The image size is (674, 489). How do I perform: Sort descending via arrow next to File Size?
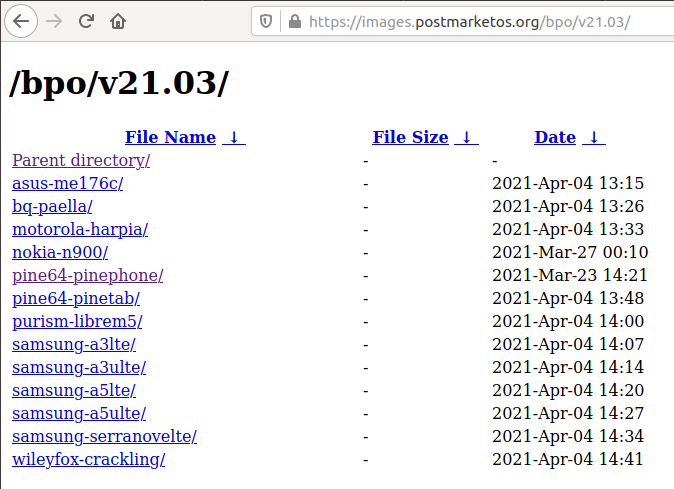pyautogui.click(x=466, y=138)
